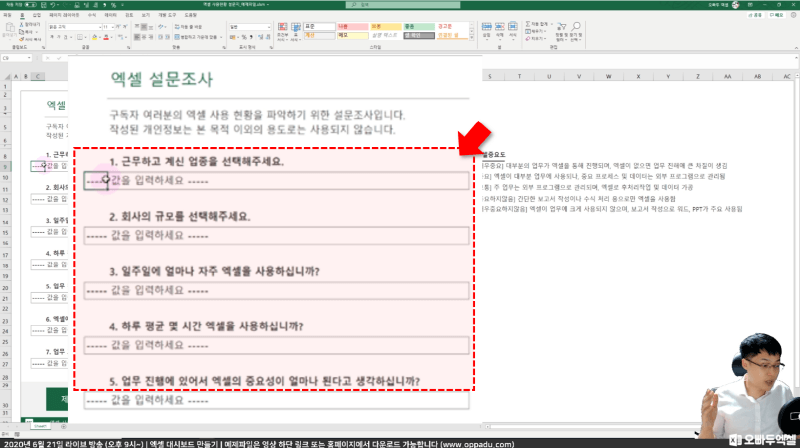Apply the pink 나쁨 (Bad) cell style

[352, 26]
